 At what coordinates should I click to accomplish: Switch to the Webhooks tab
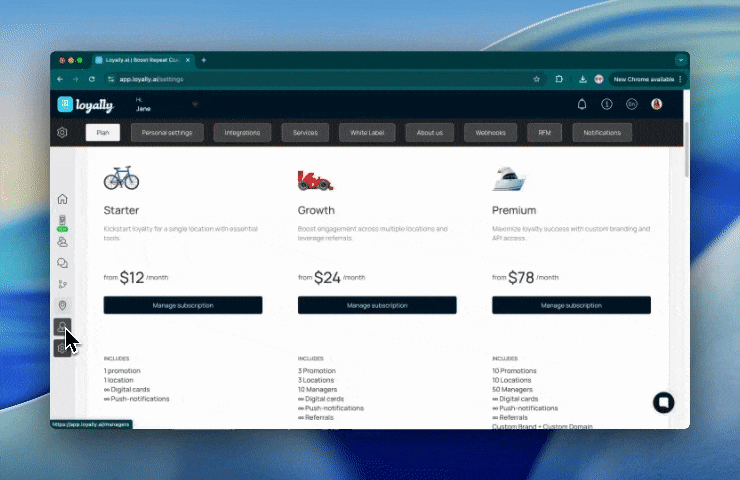coord(490,133)
